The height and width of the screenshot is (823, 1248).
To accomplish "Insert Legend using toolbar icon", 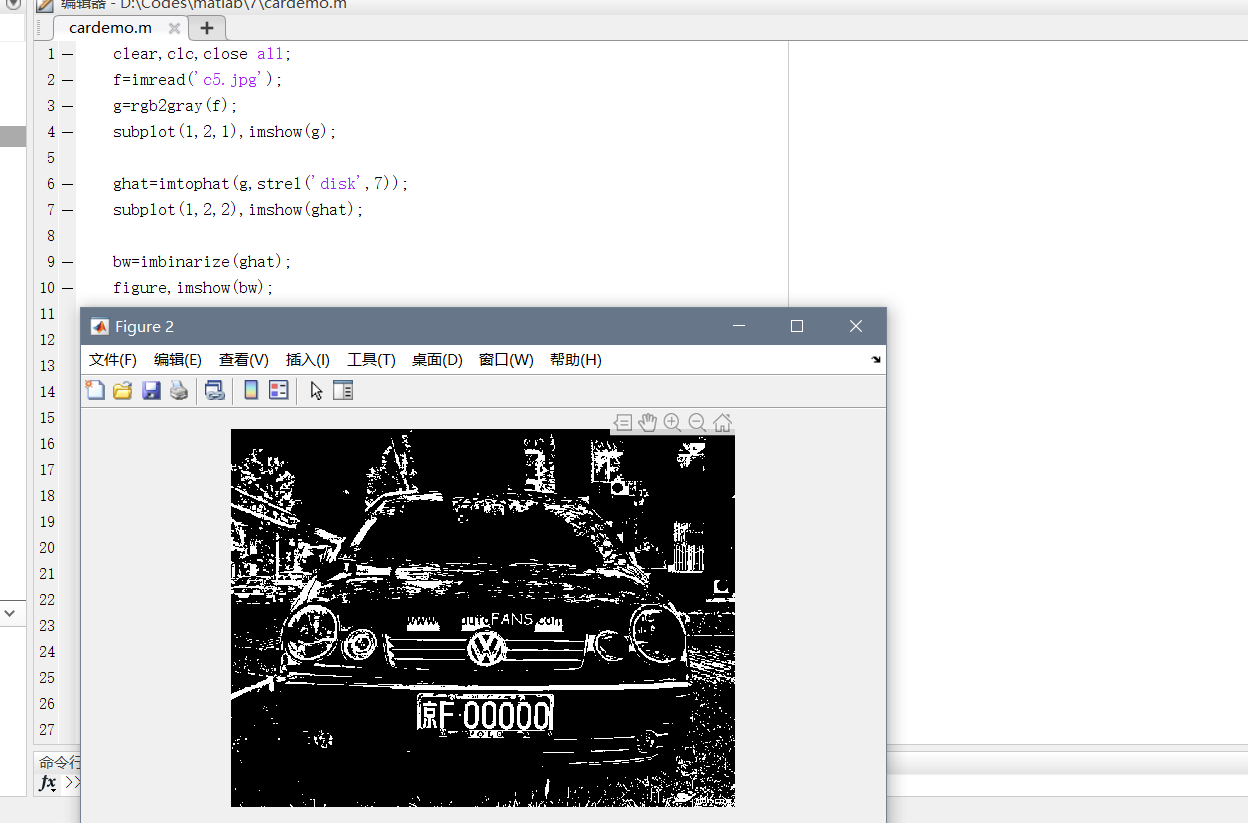I will [x=279, y=391].
